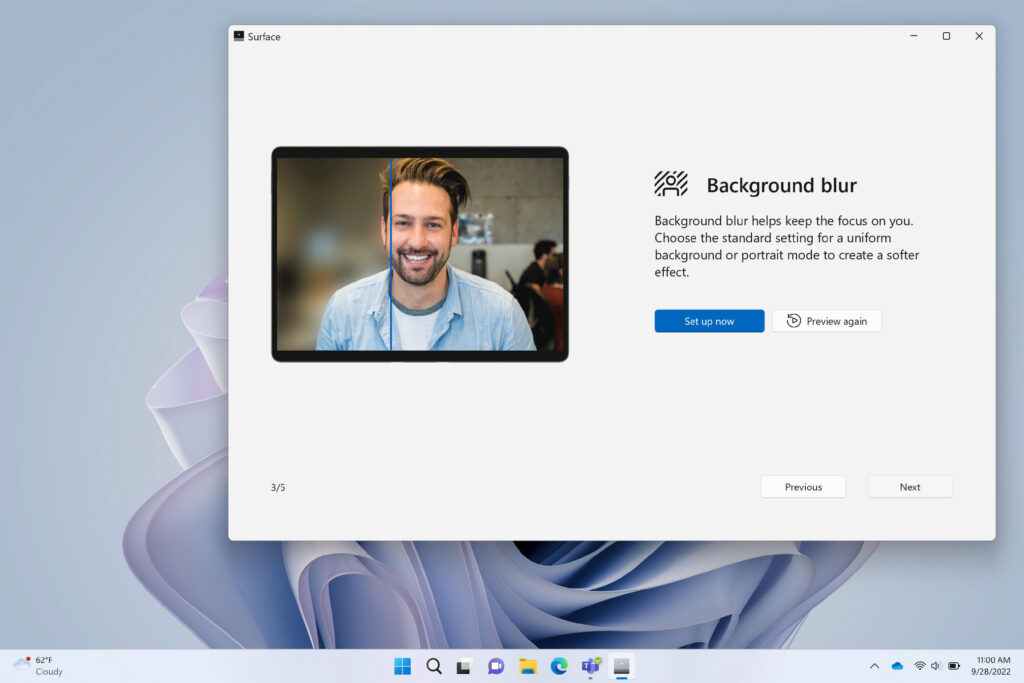The height and width of the screenshot is (683, 1024).
Task: Click the background blur preview image
Action: [420, 254]
